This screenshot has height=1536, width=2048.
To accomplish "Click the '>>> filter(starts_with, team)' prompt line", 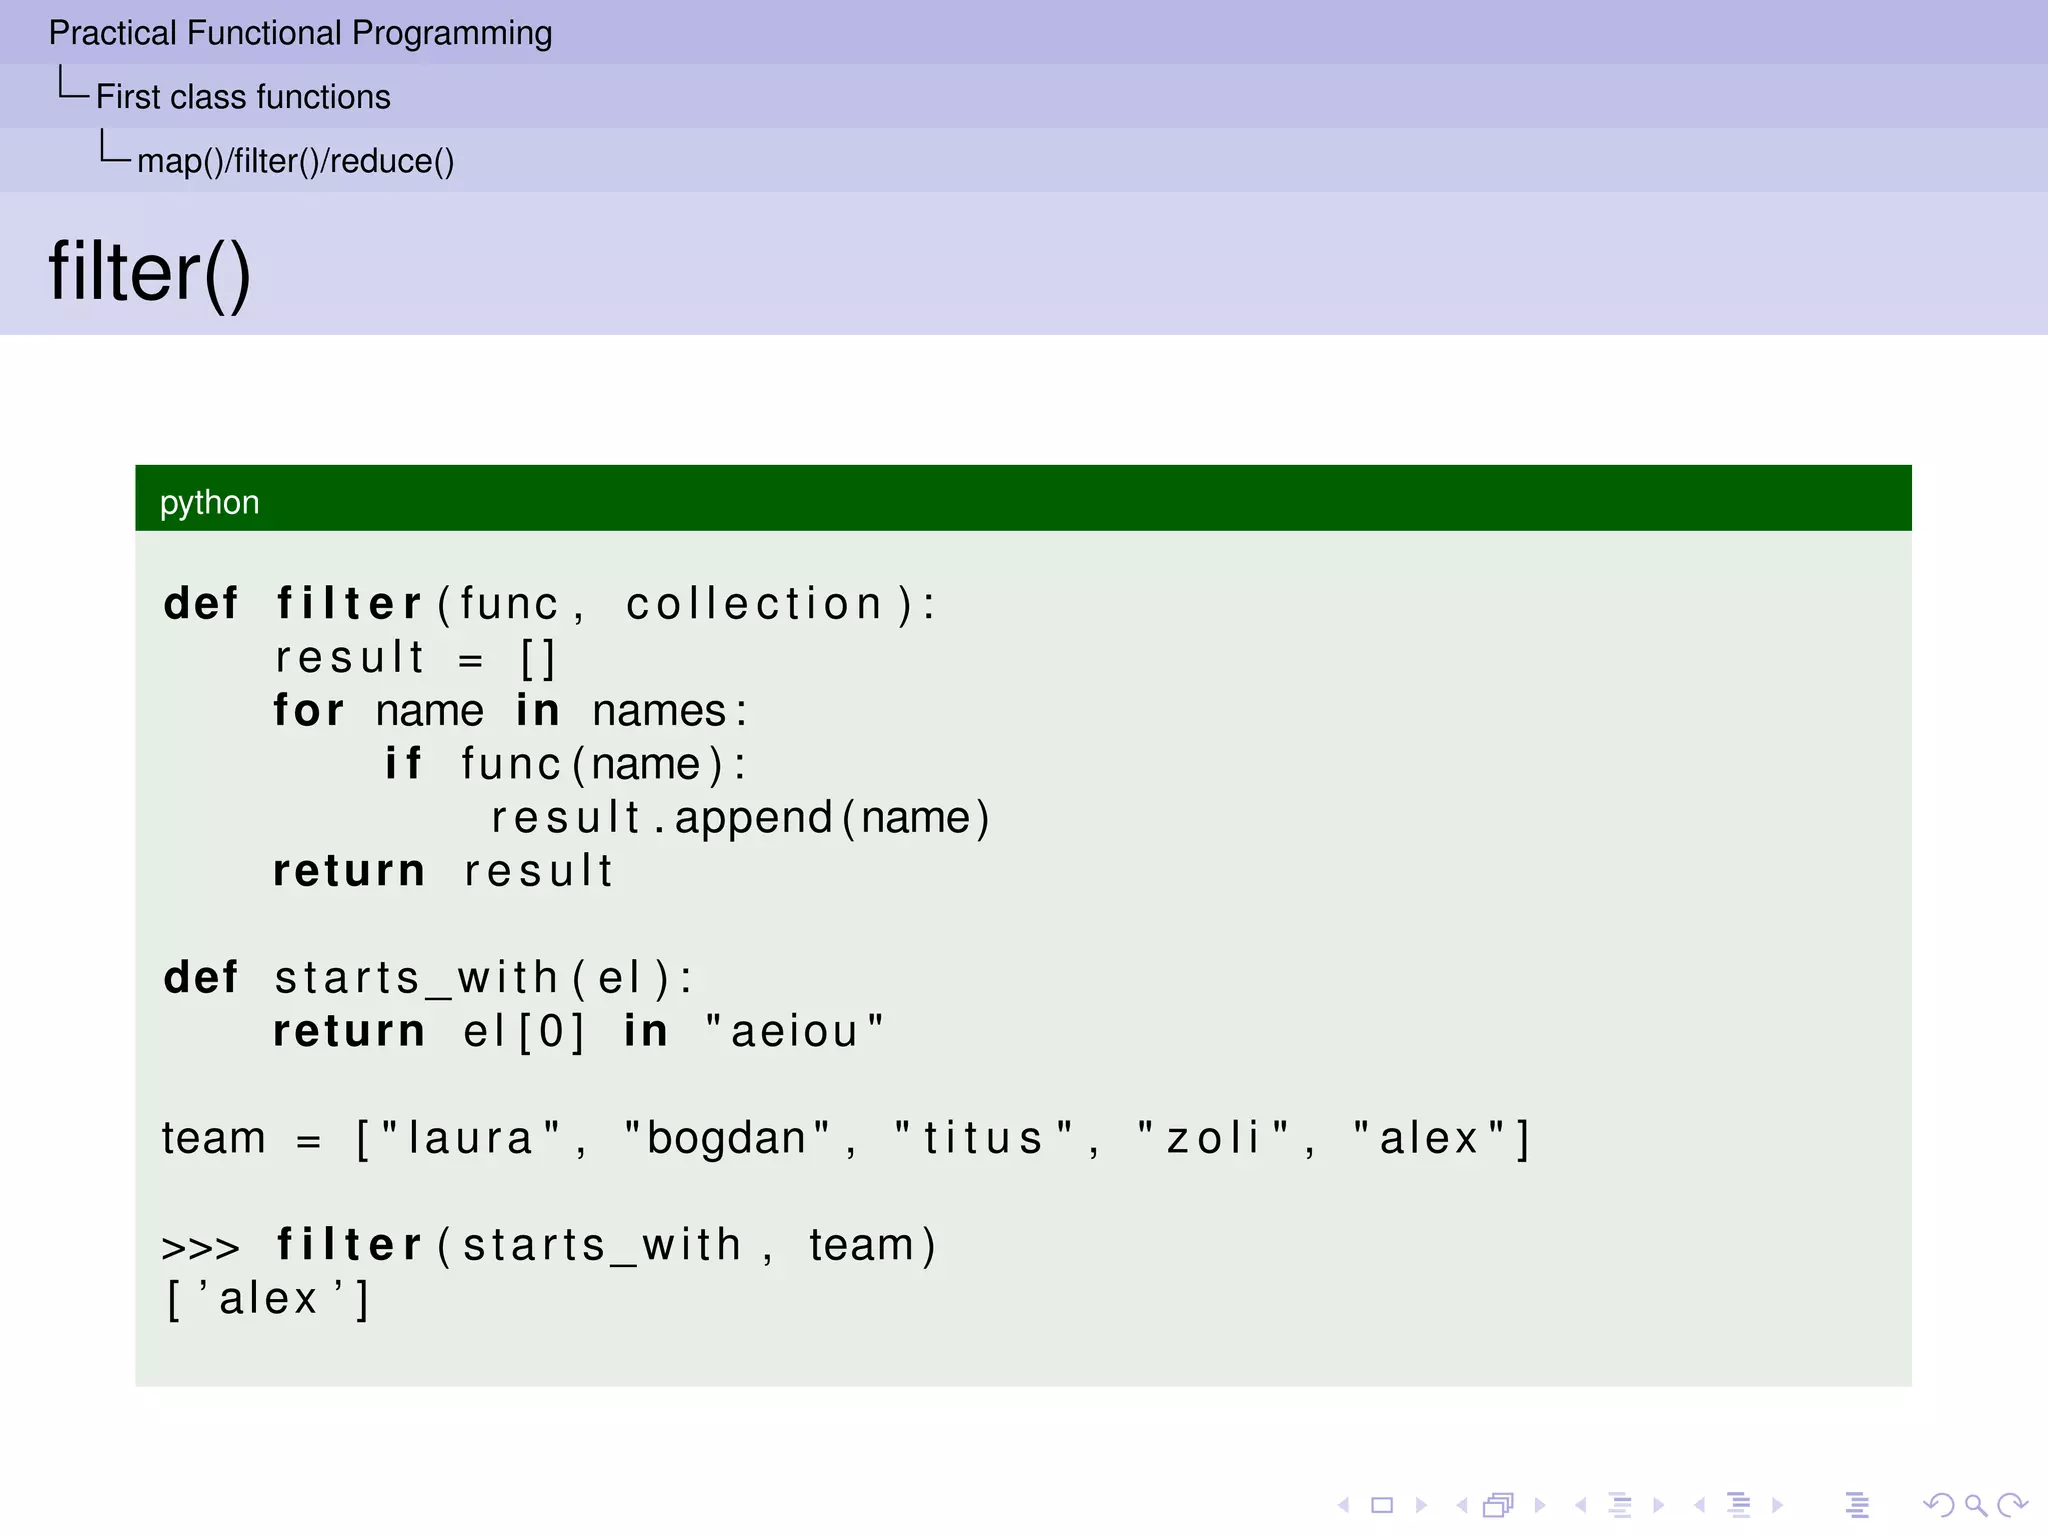I will coord(549,1246).
